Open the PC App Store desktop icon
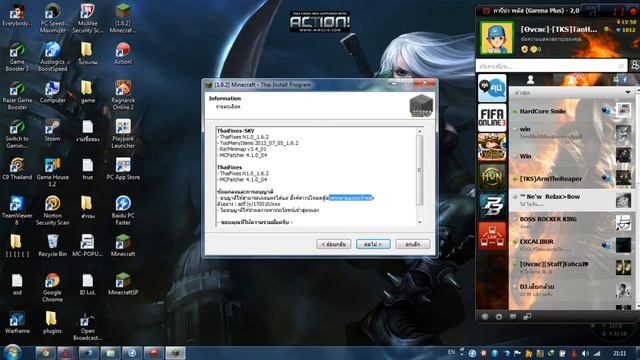 click(123, 169)
